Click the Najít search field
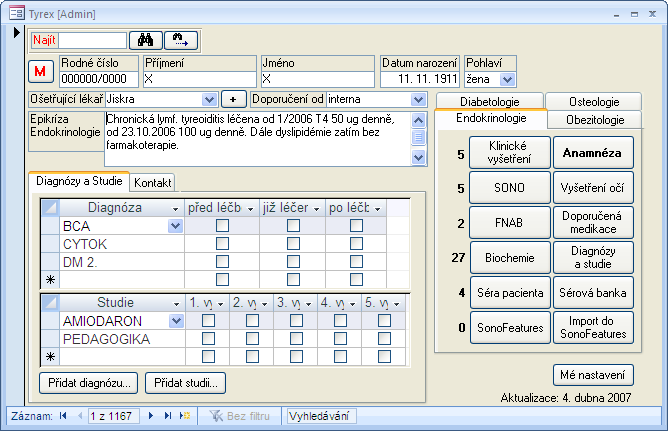Image resolution: width=668 pixels, height=431 pixels. point(92,40)
